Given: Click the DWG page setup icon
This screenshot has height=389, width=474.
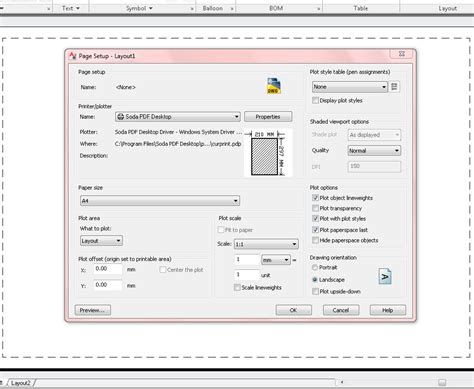Looking at the screenshot, I should point(274,86).
